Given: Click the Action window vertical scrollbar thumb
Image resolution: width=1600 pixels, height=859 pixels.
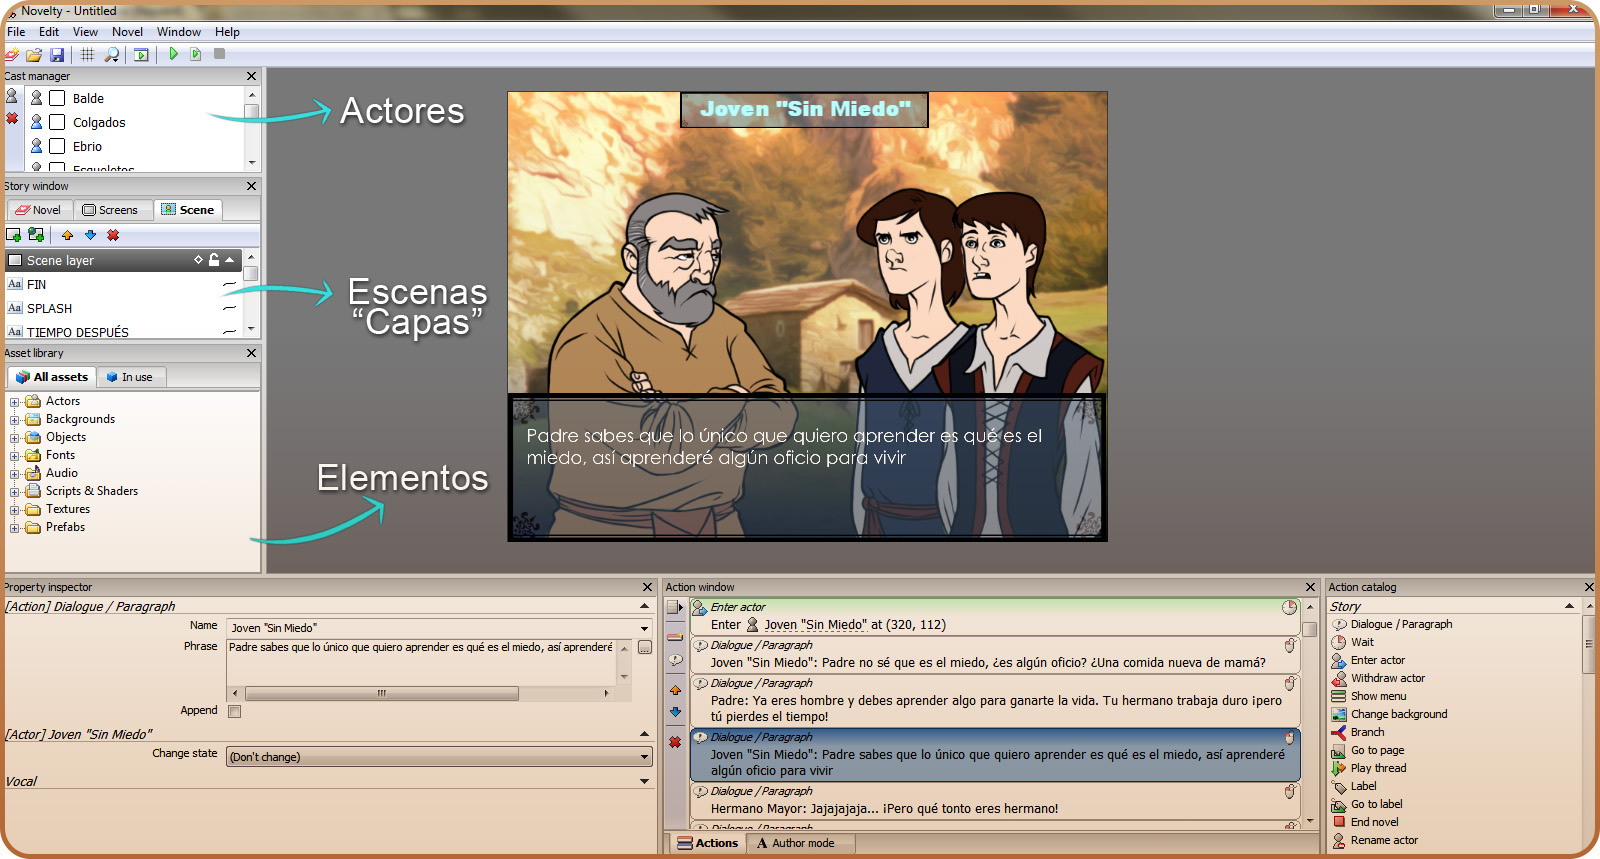Looking at the screenshot, I should [x=1309, y=629].
